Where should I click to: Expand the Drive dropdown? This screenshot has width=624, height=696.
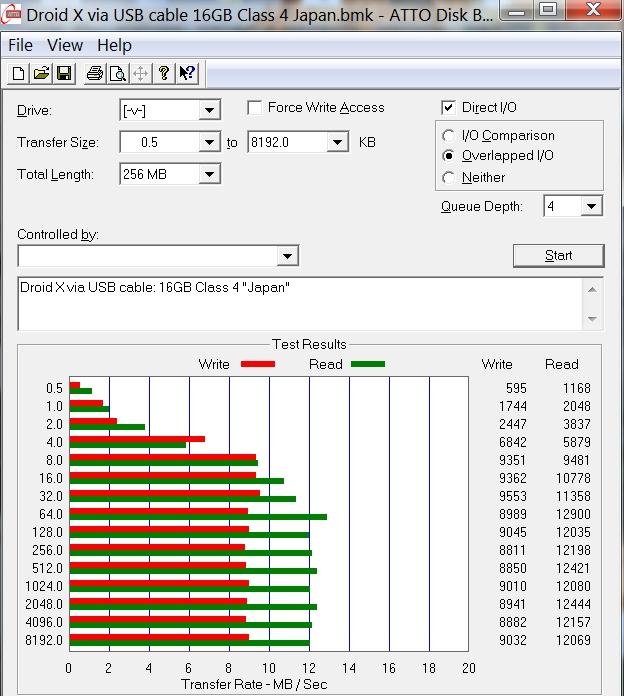coord(209,110)
